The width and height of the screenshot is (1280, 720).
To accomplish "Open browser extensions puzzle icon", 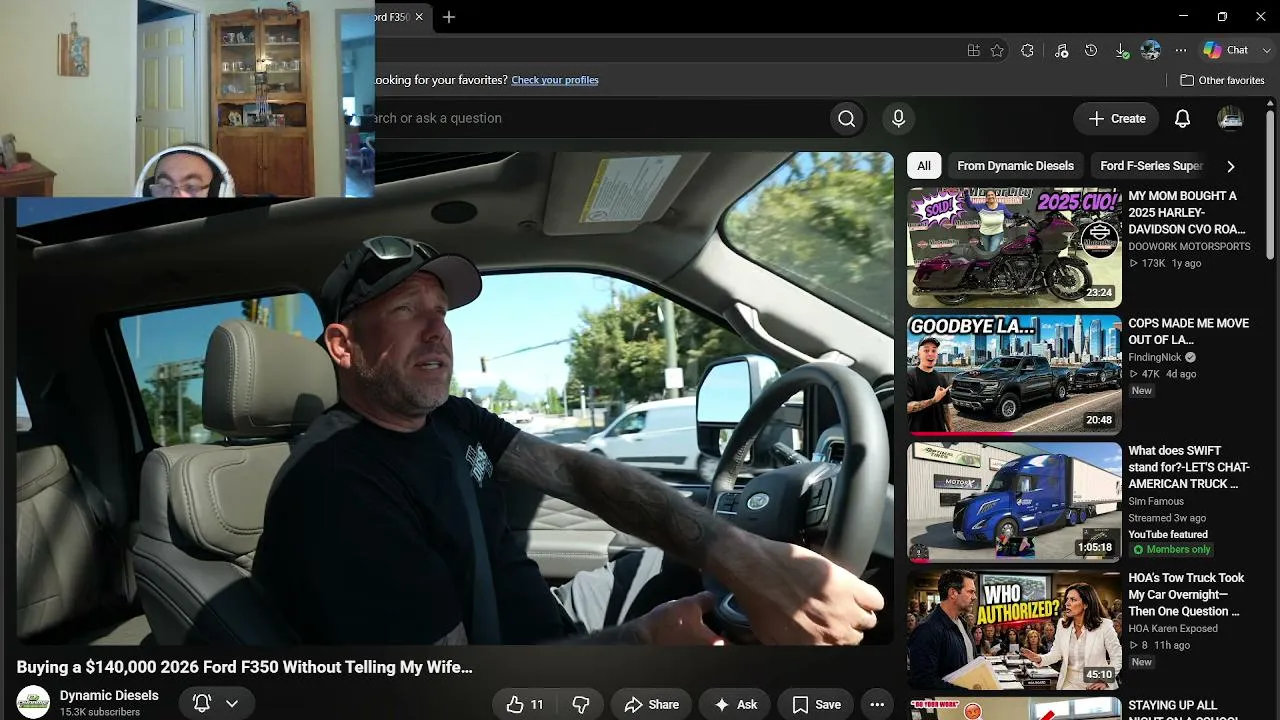I will [x=1027, y=50].
